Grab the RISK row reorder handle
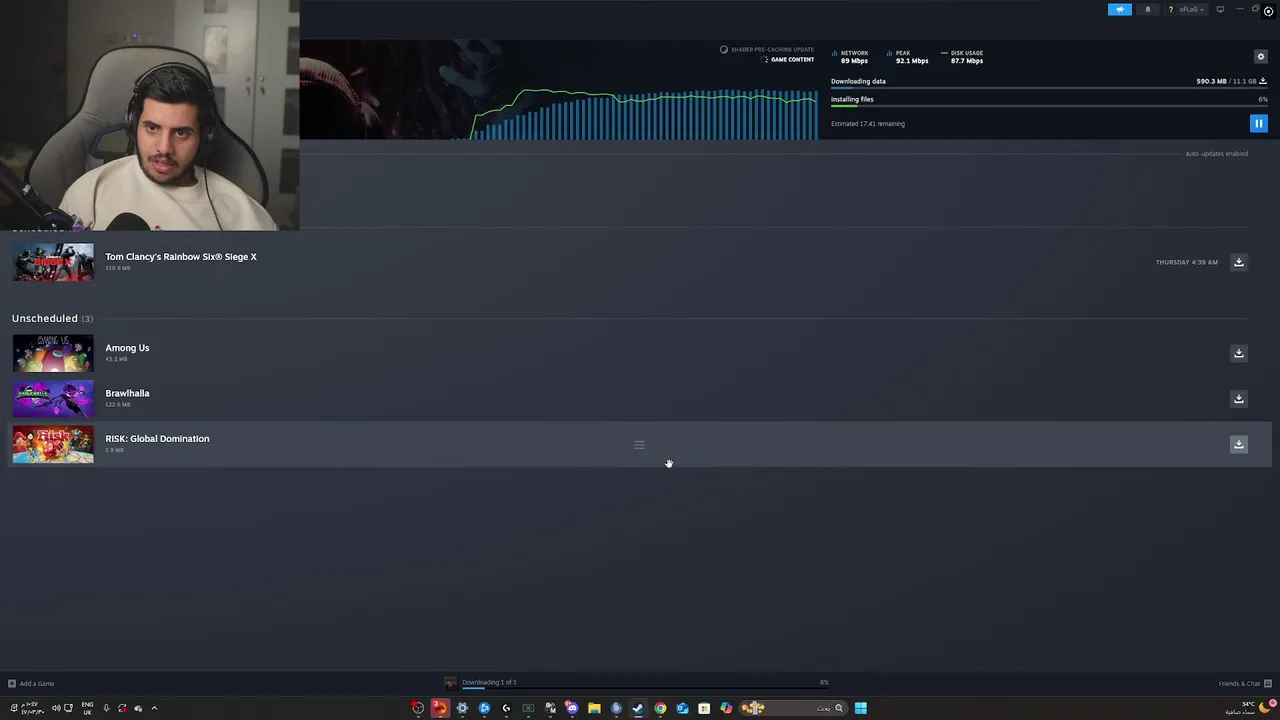The height and width of the screenshot is (720, 1280). (x=639, y=445)
